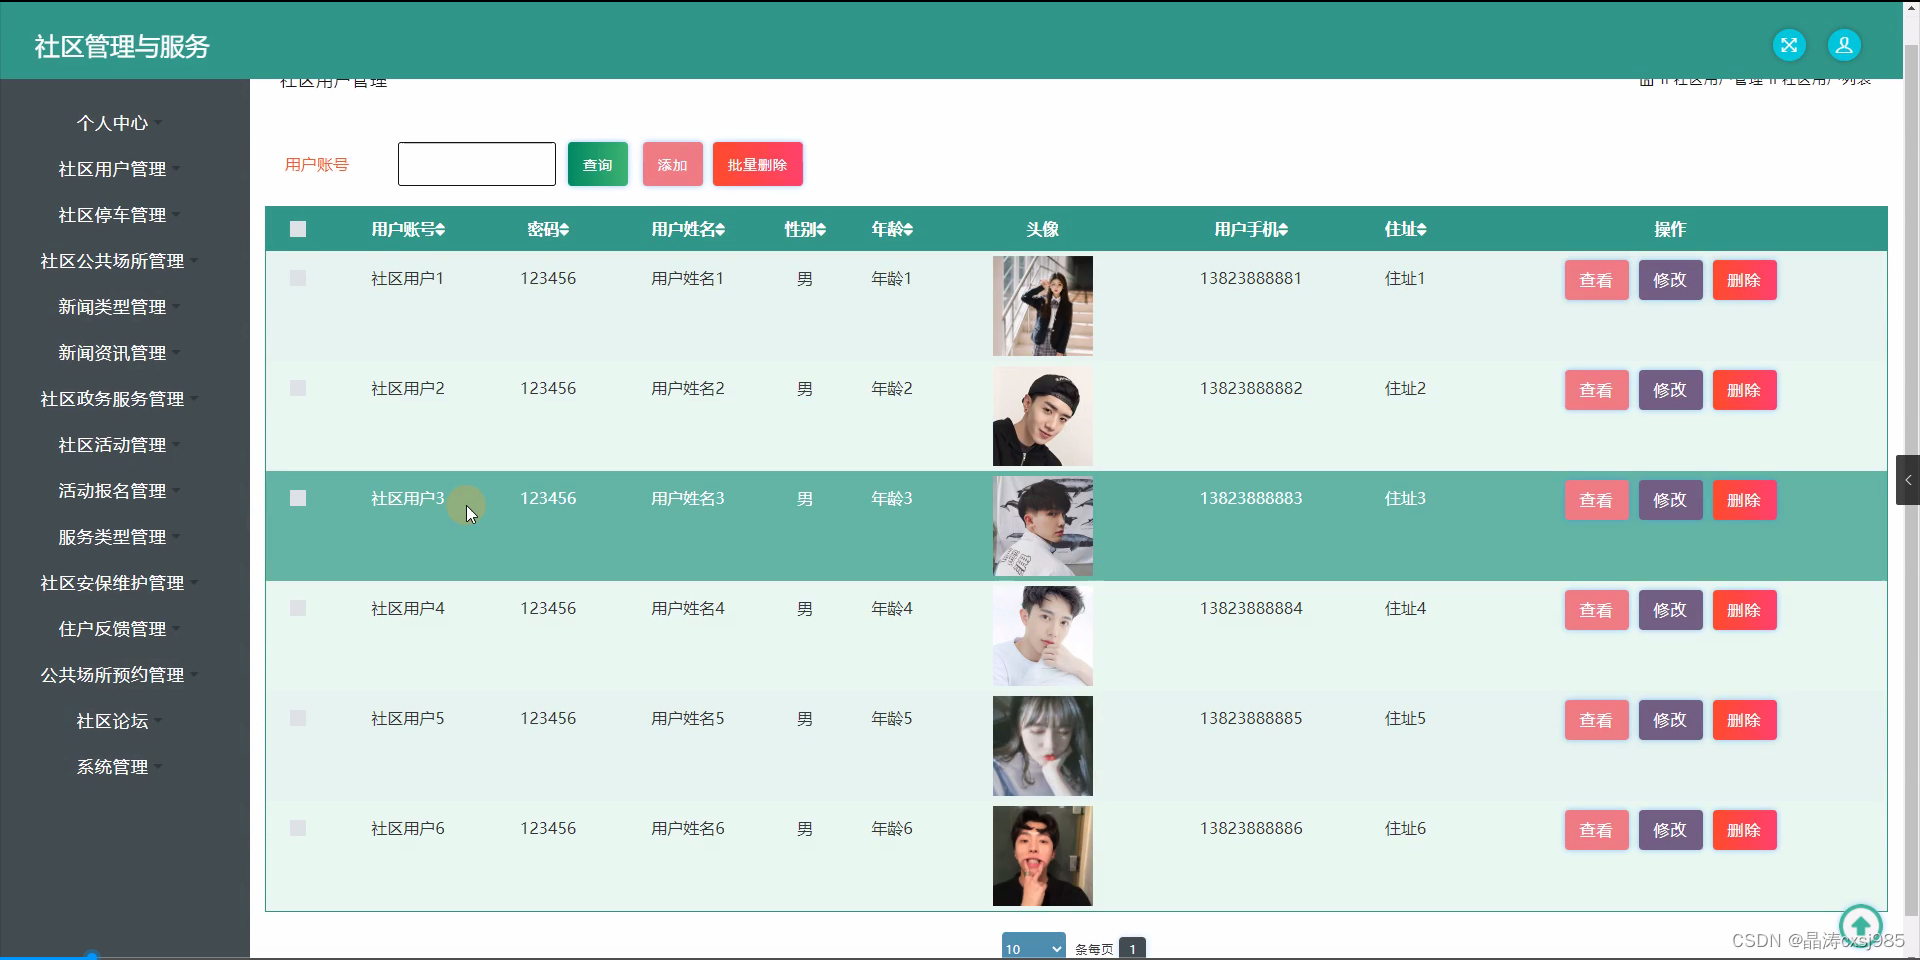Edit the 社区用户5 record

[1670, 720]
